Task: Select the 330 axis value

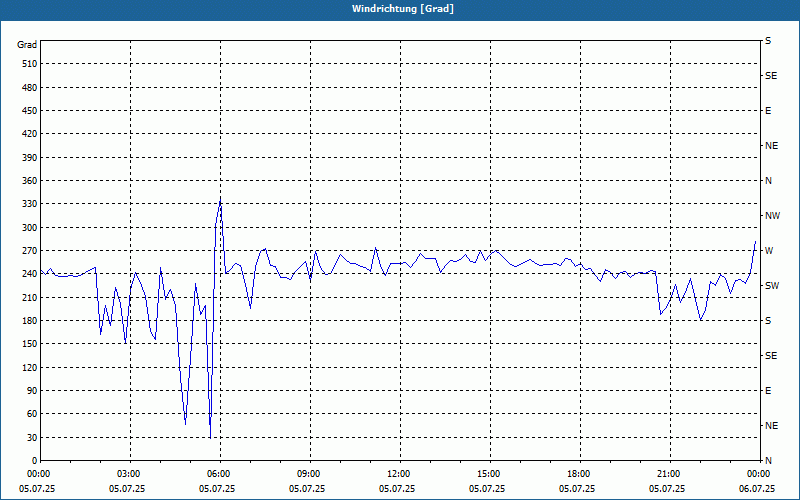Action: coord(30,204)
